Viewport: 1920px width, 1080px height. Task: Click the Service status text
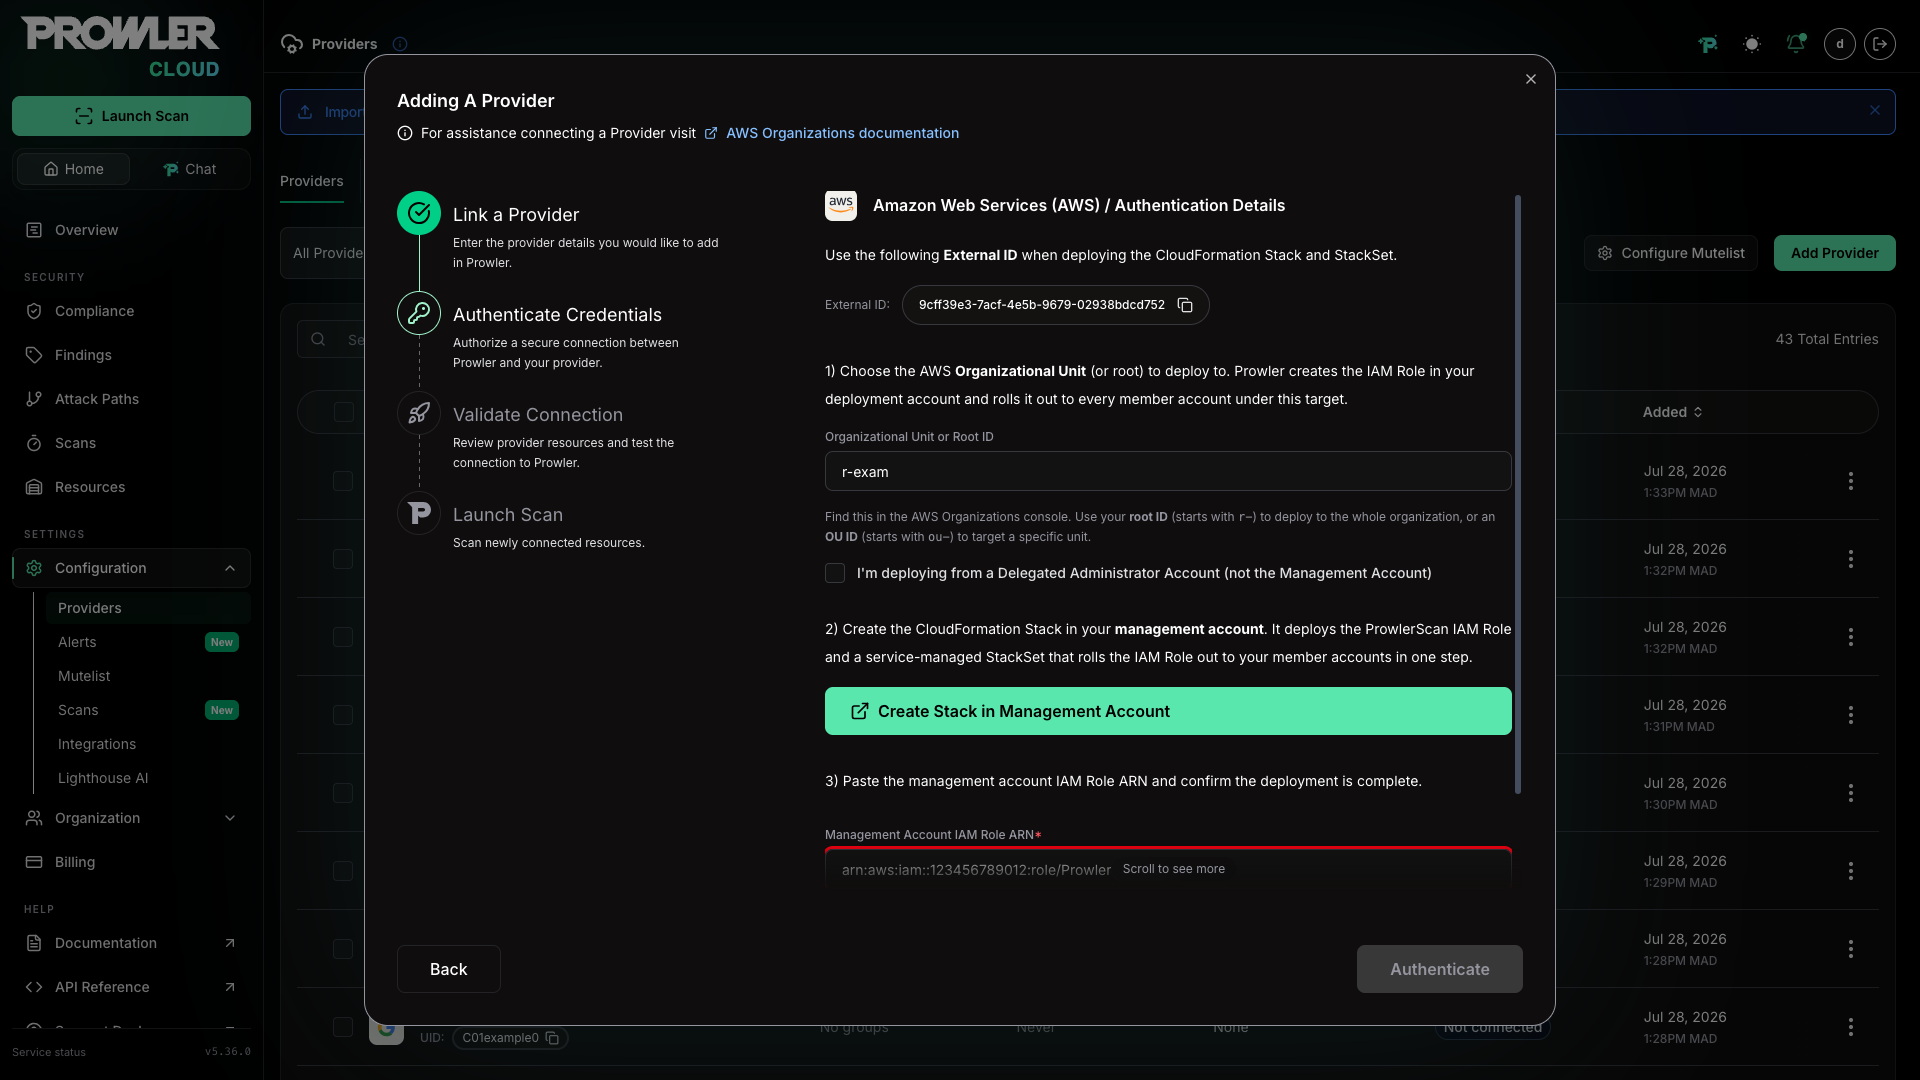tap(49, 1052)
